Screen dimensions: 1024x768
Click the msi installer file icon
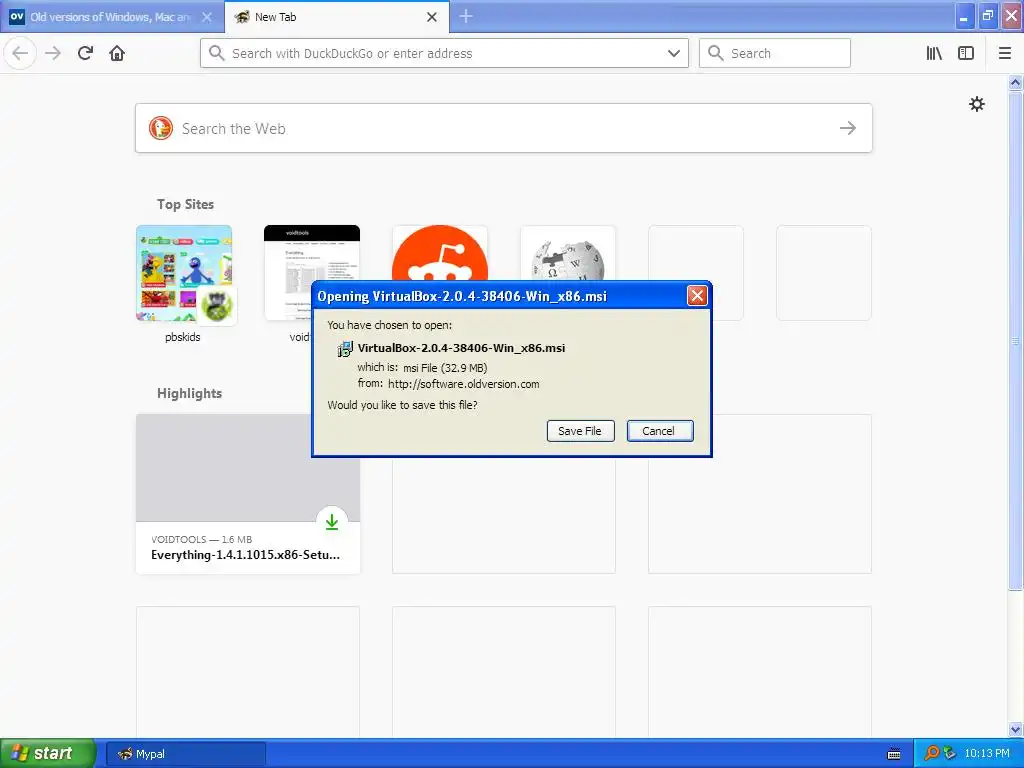pos(344,349)
